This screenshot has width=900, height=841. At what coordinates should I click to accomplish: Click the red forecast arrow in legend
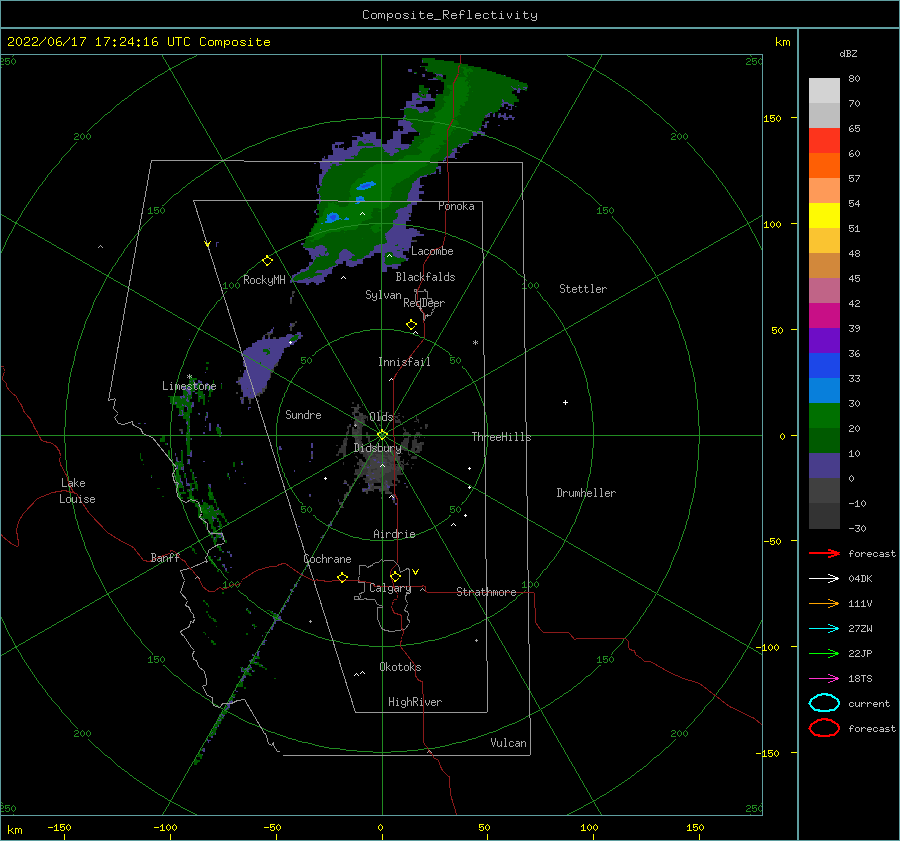(x=824, y=553)
